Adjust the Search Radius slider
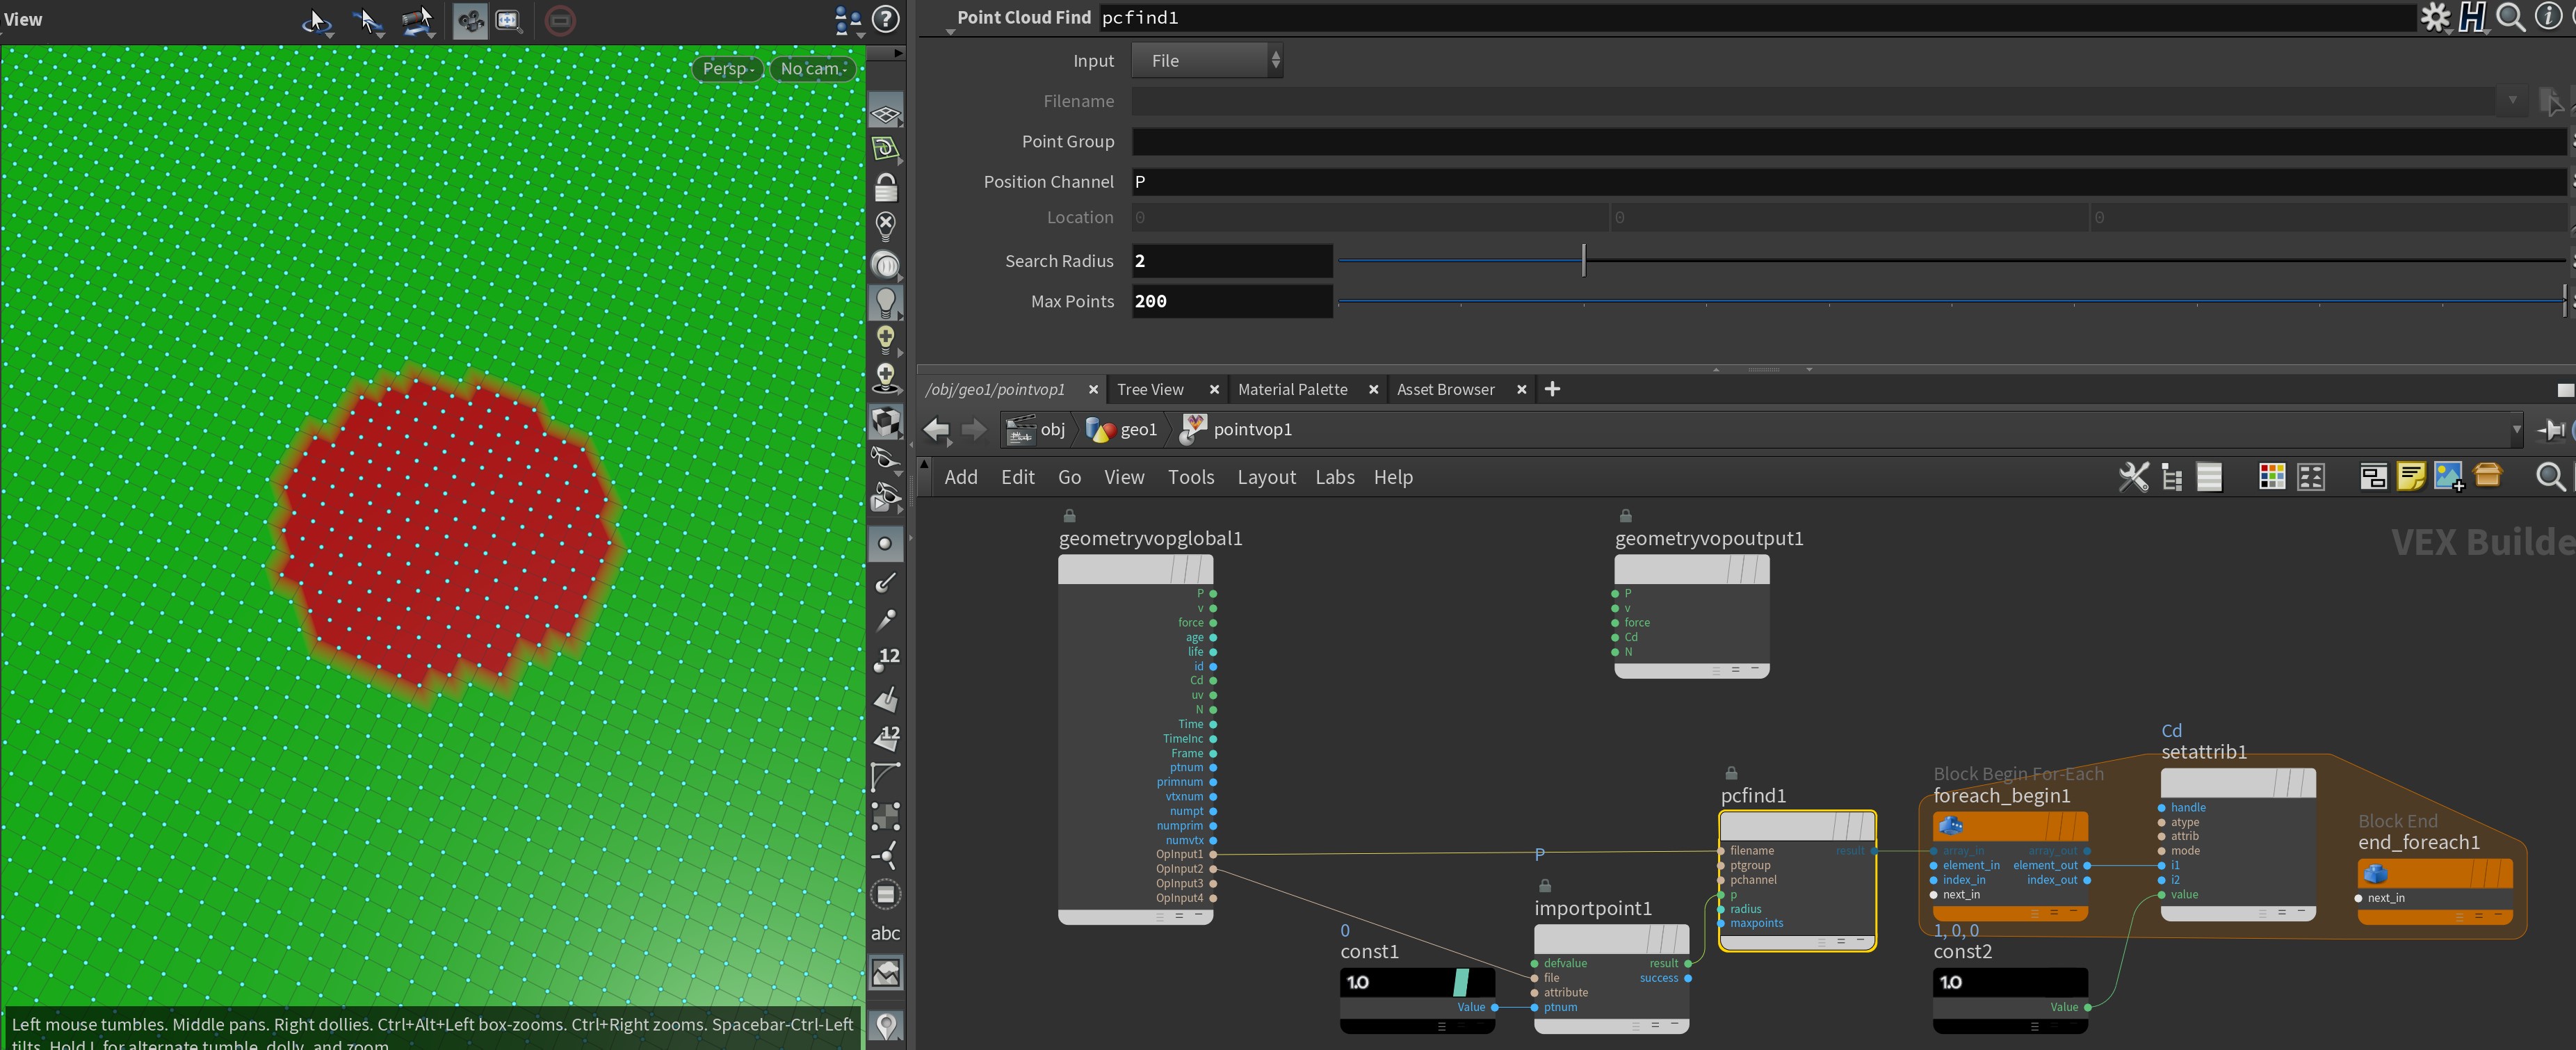This screenshot has width=2576, height=1050. [1583, 261]
